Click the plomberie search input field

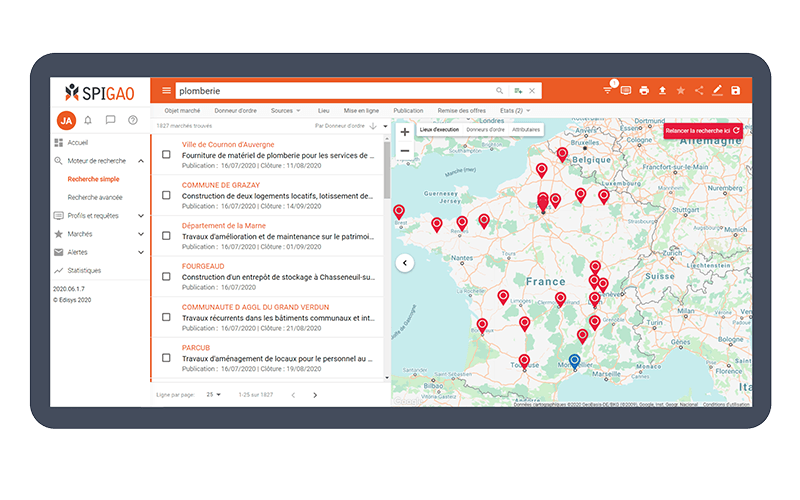point(330,91)
